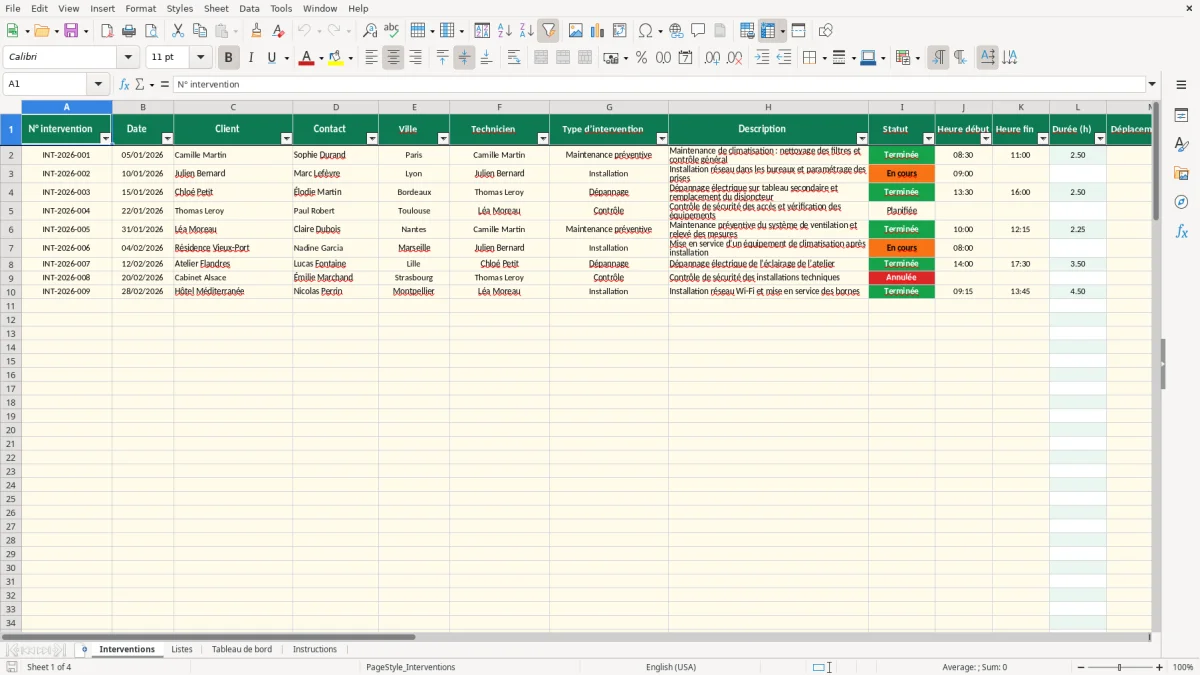Viewport: 1200px width, 675px height.
Task: Toggle Italic formatting
Action: coord(250,58)
